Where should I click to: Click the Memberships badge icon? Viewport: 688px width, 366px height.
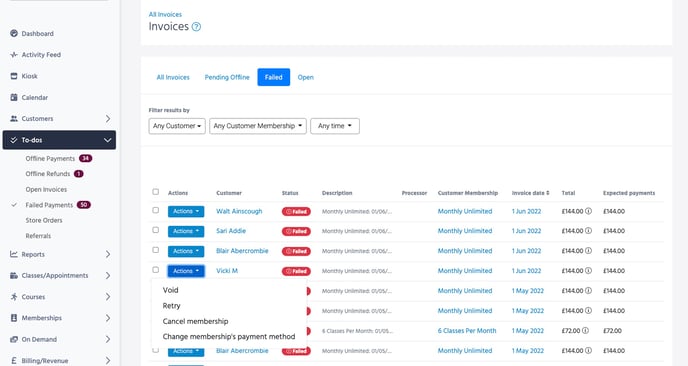[14, 318]
